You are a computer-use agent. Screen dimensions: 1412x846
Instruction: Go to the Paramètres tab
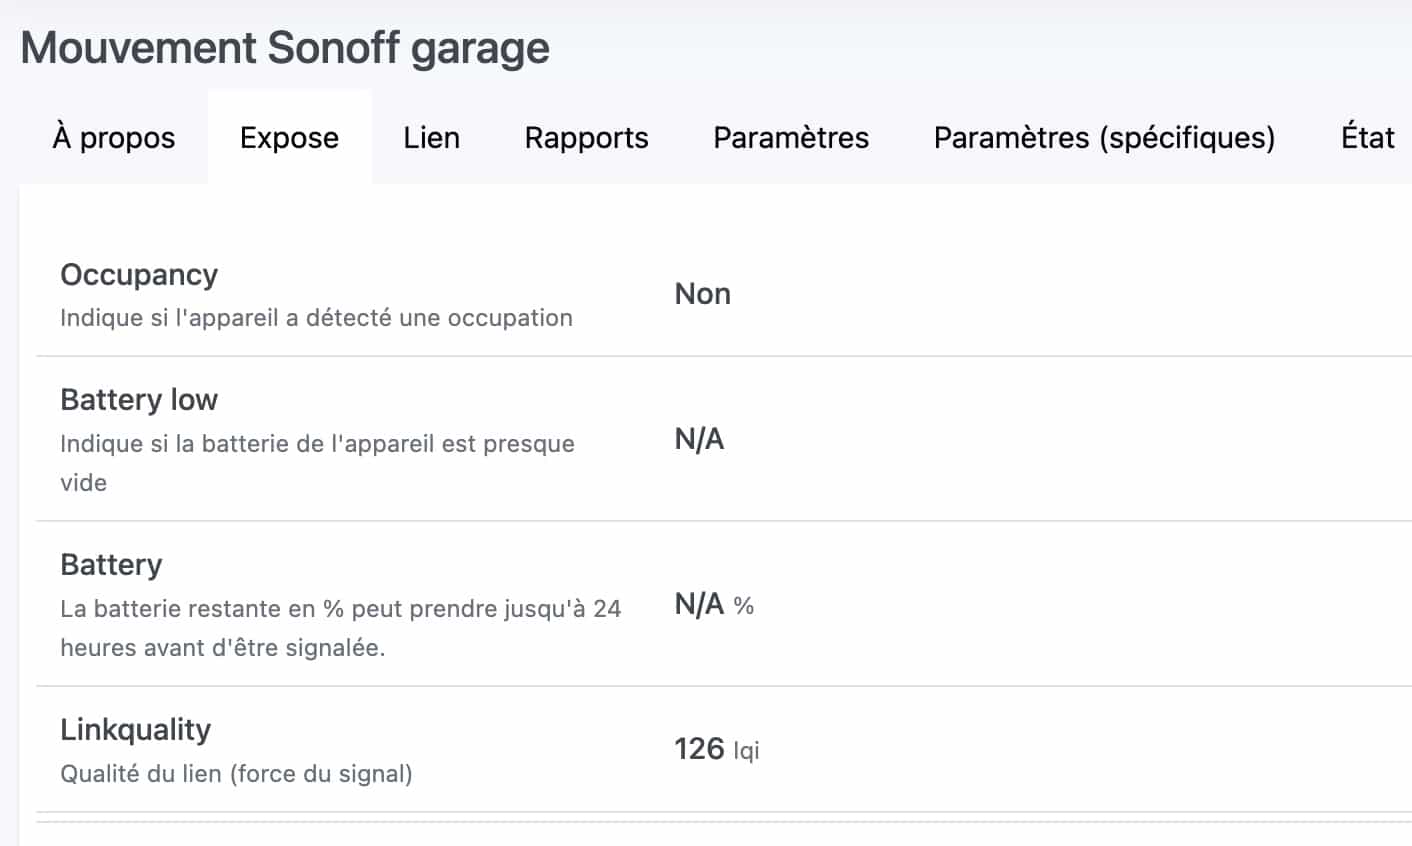point(791,138)
